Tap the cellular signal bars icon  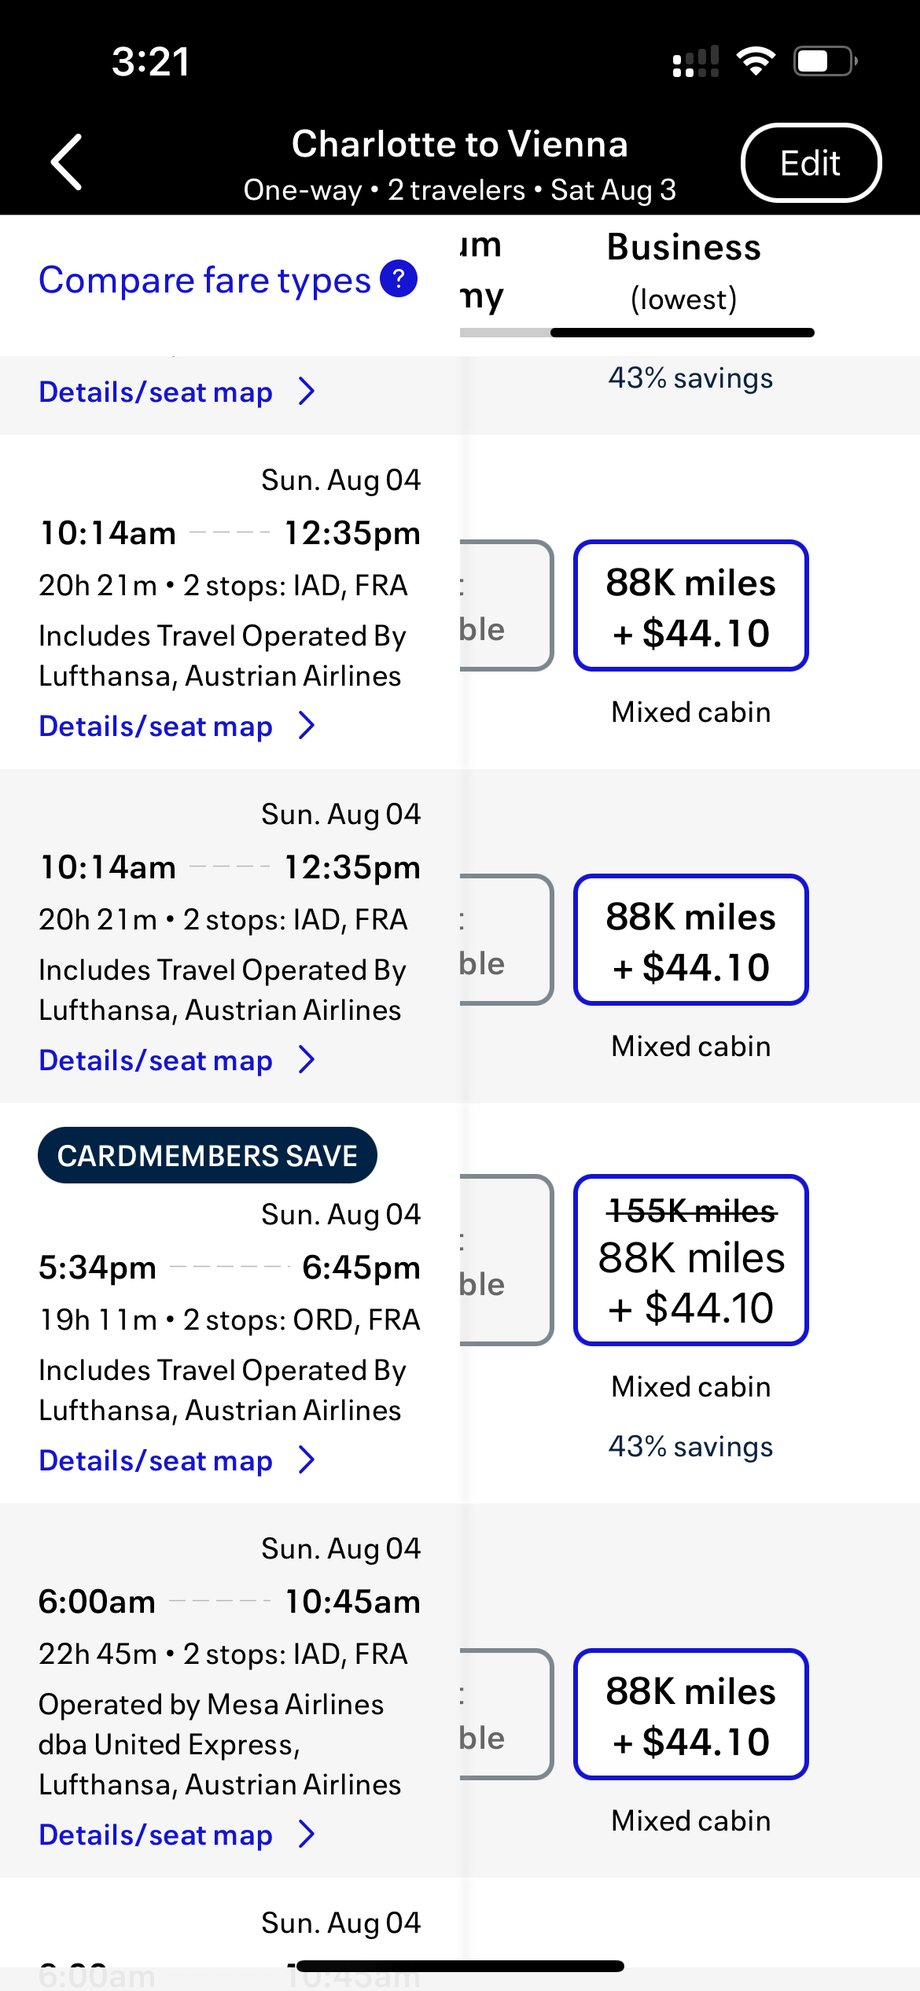696,62
